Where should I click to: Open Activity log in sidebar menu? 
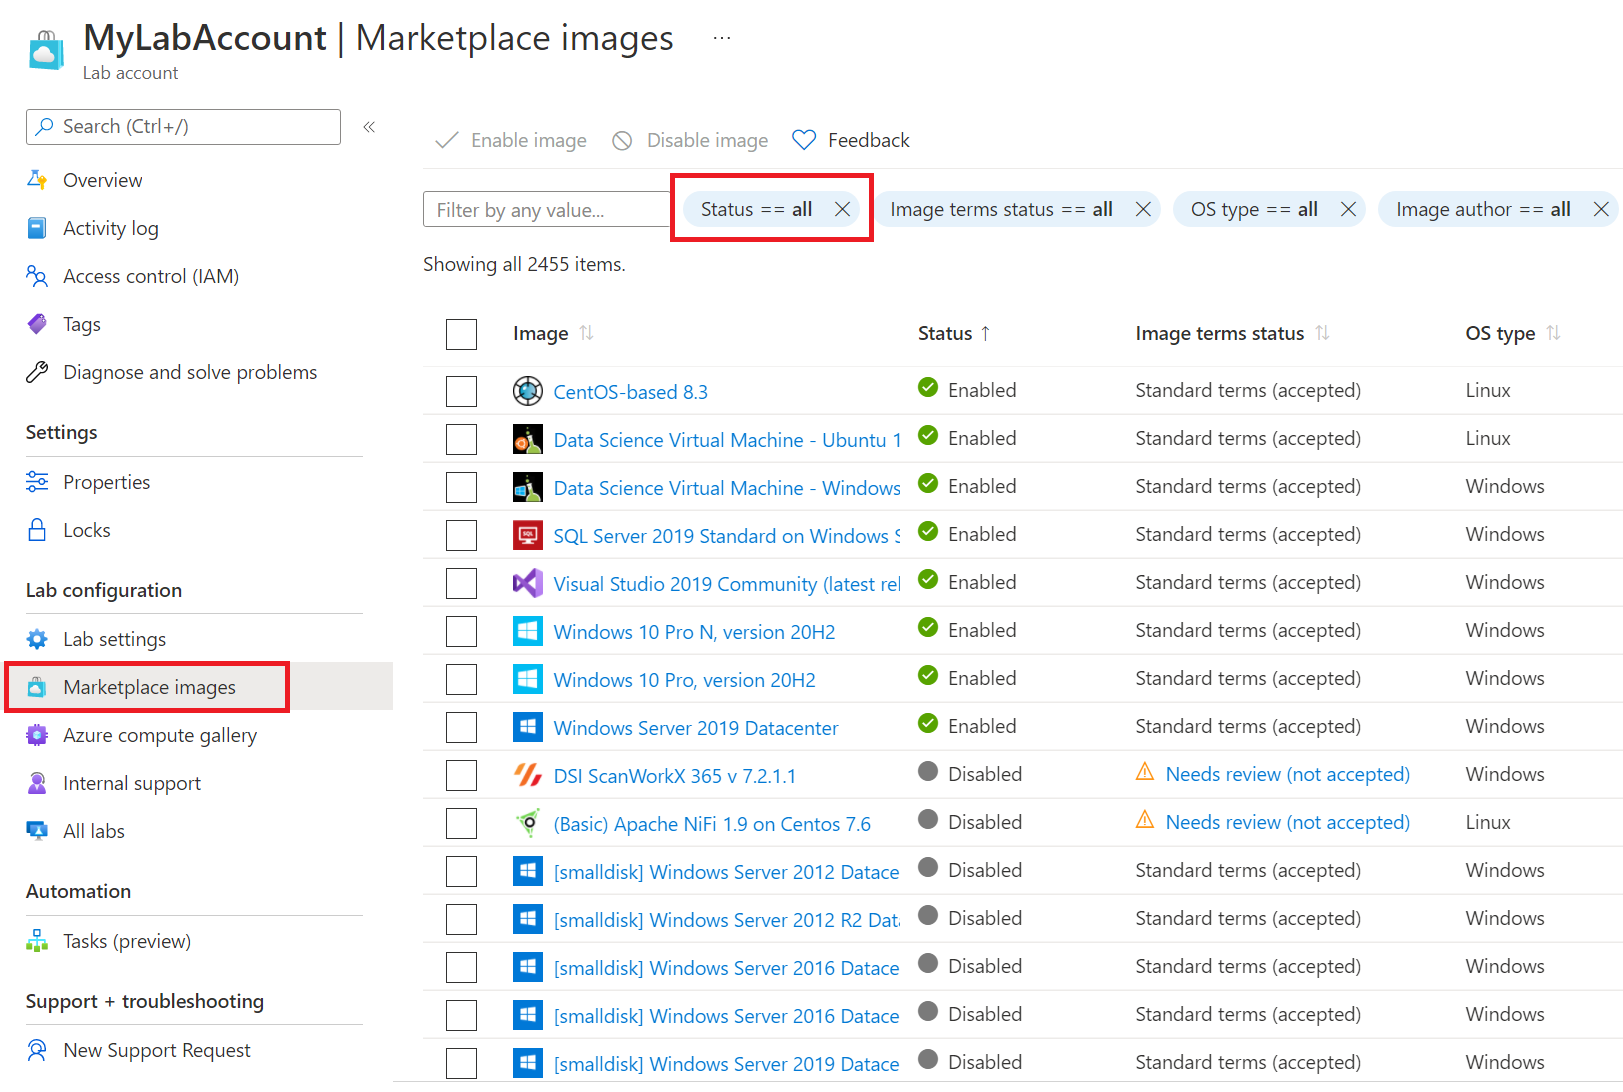coord(110,228)
